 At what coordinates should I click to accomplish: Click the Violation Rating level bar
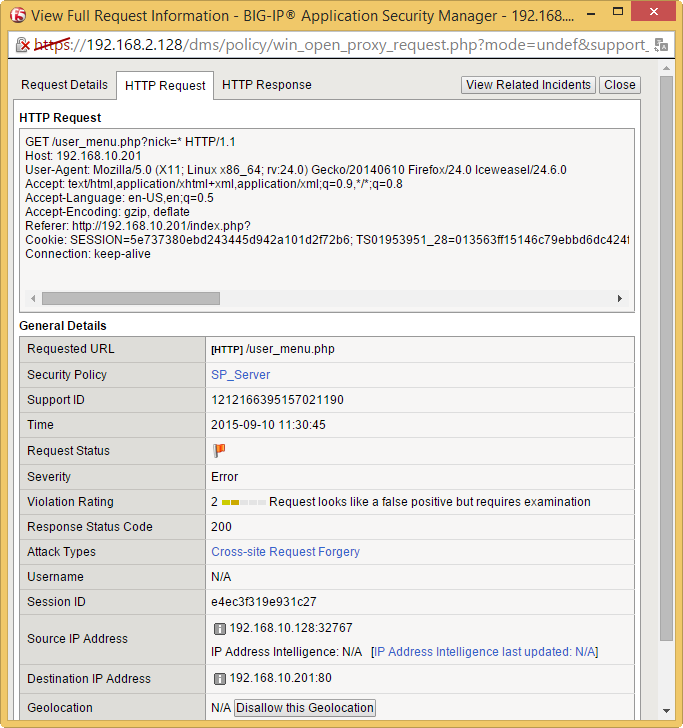click(x=243, y=502)
